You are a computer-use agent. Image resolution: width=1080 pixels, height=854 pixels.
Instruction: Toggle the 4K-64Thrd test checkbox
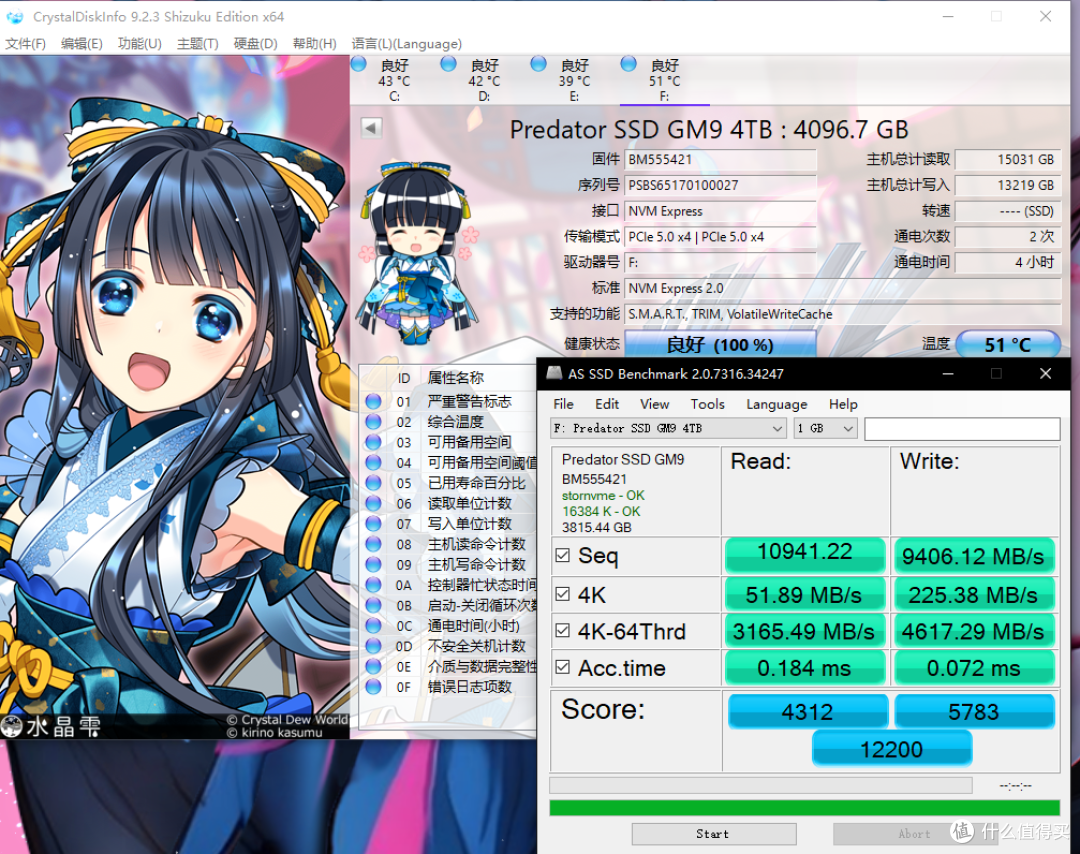(563, 630)
